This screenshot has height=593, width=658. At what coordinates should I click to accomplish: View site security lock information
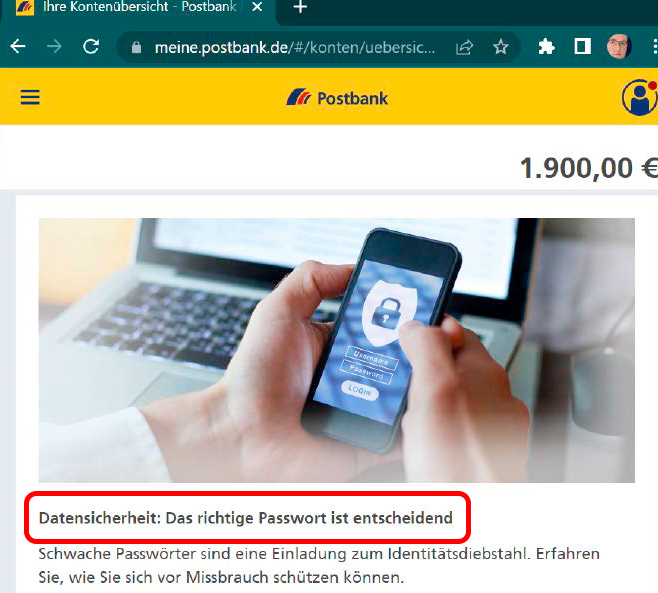pyautogui.click(x=136, y=47)
